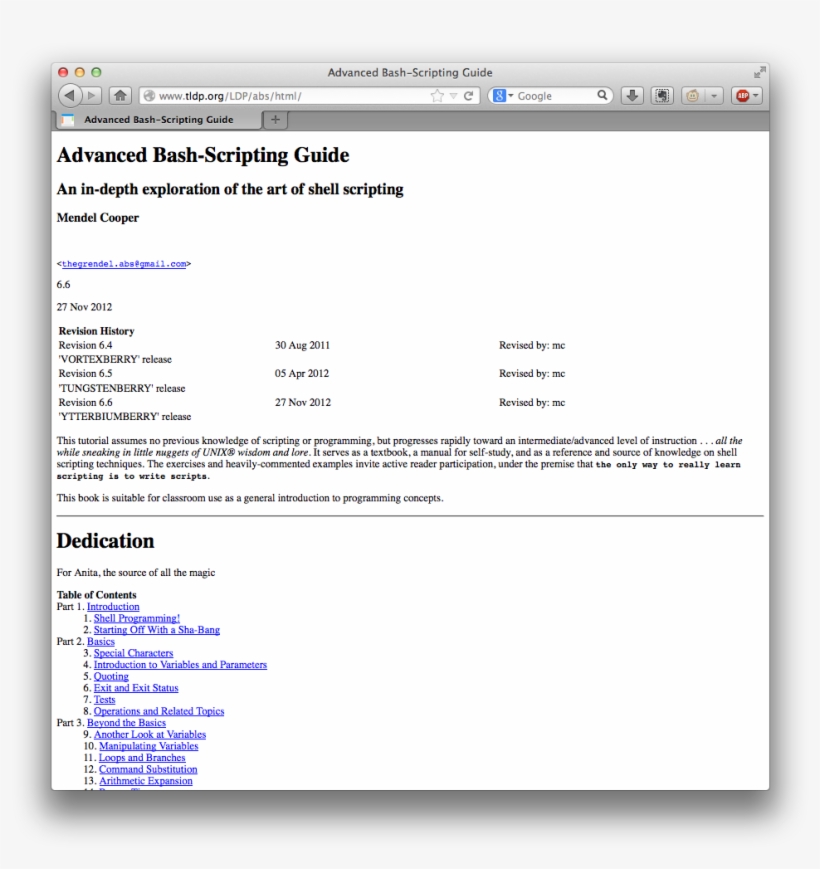Email the author via thegrendel.abs@gmail.com link

tap(125, 264)
